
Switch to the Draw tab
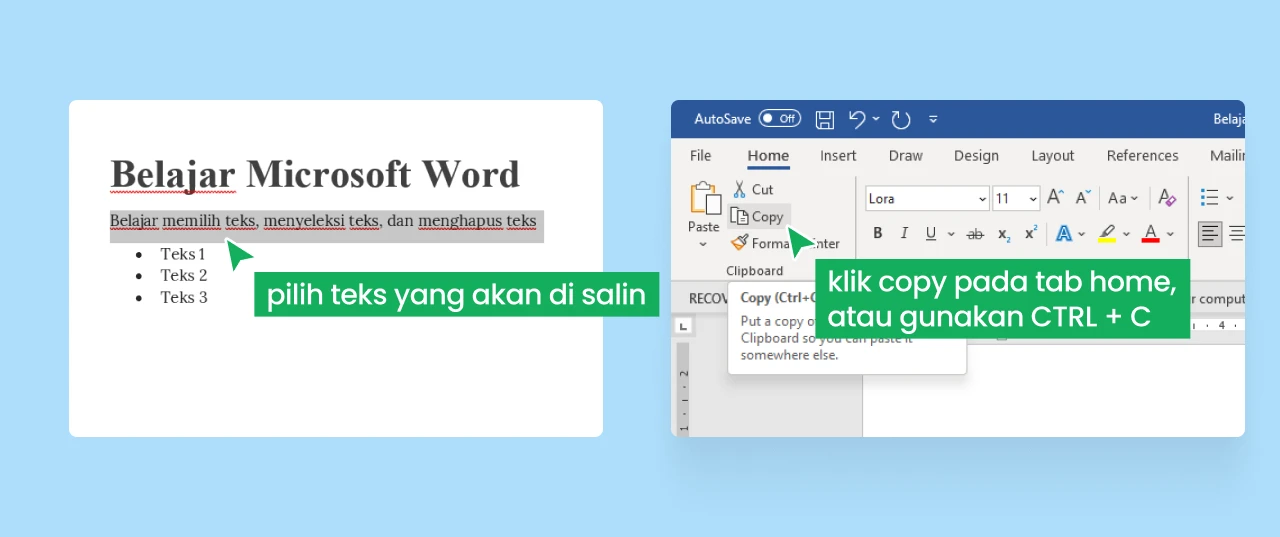[906, 155]
